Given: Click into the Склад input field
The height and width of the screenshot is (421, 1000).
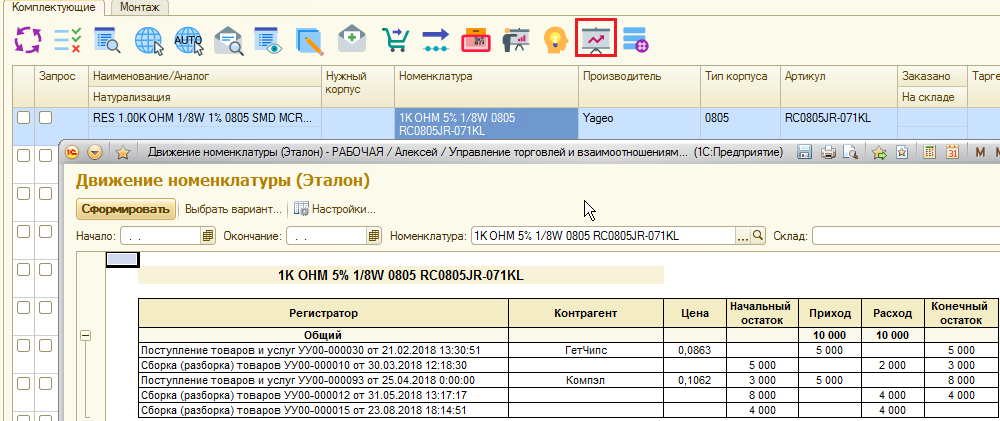Looking at the screenshot, I should [905, 236].
